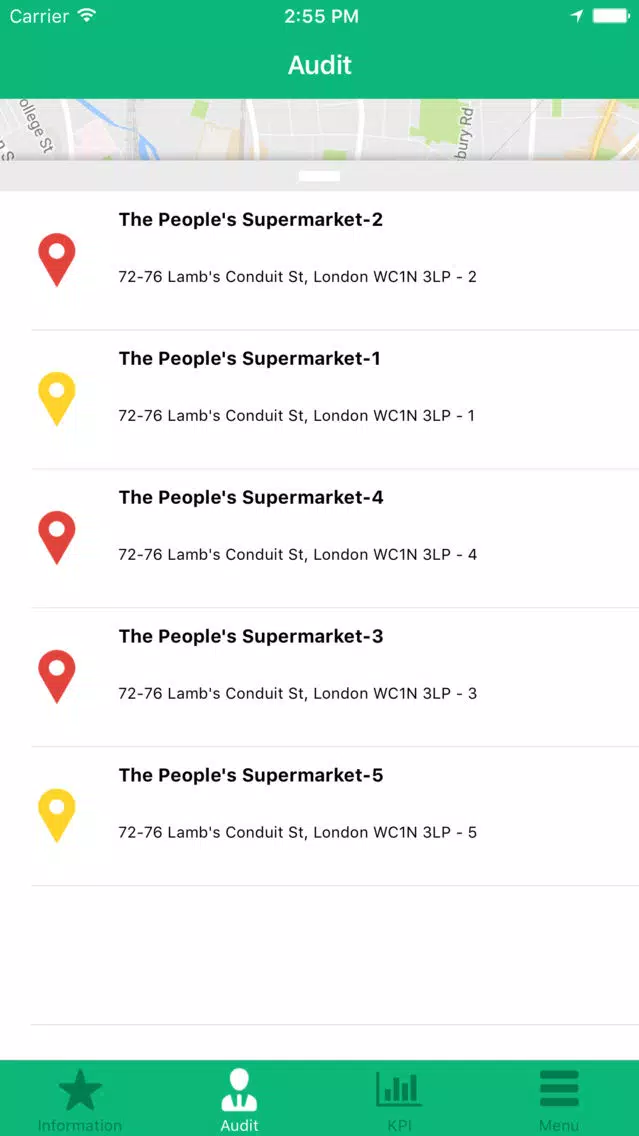Tap the yellow pin for Supermarket-5
Image resolution: width=639 pixels, height=1136 pixels.
coord(57,815)
